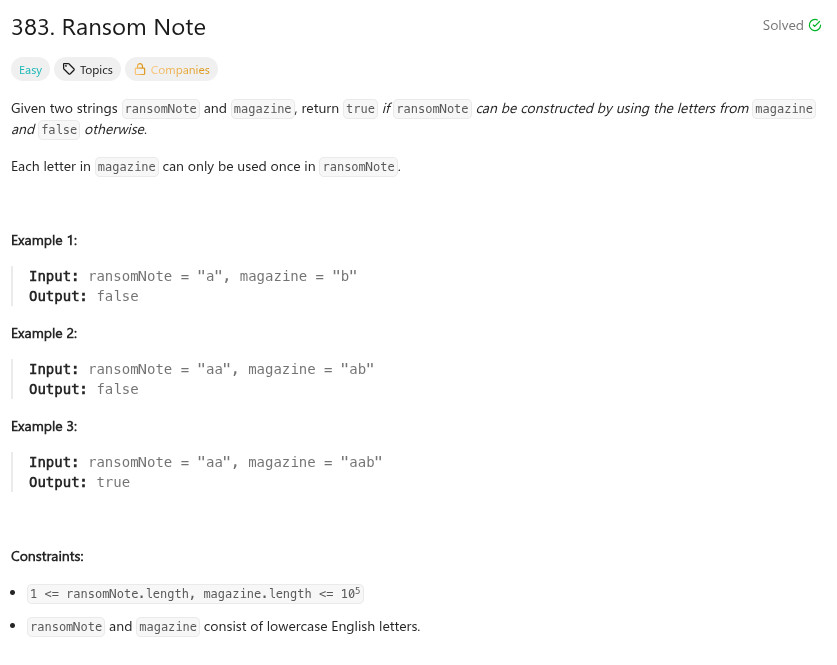This screenshot has height=665, width=837.
Task: Click the Example 2 Output false line
Action: [84, 389]
